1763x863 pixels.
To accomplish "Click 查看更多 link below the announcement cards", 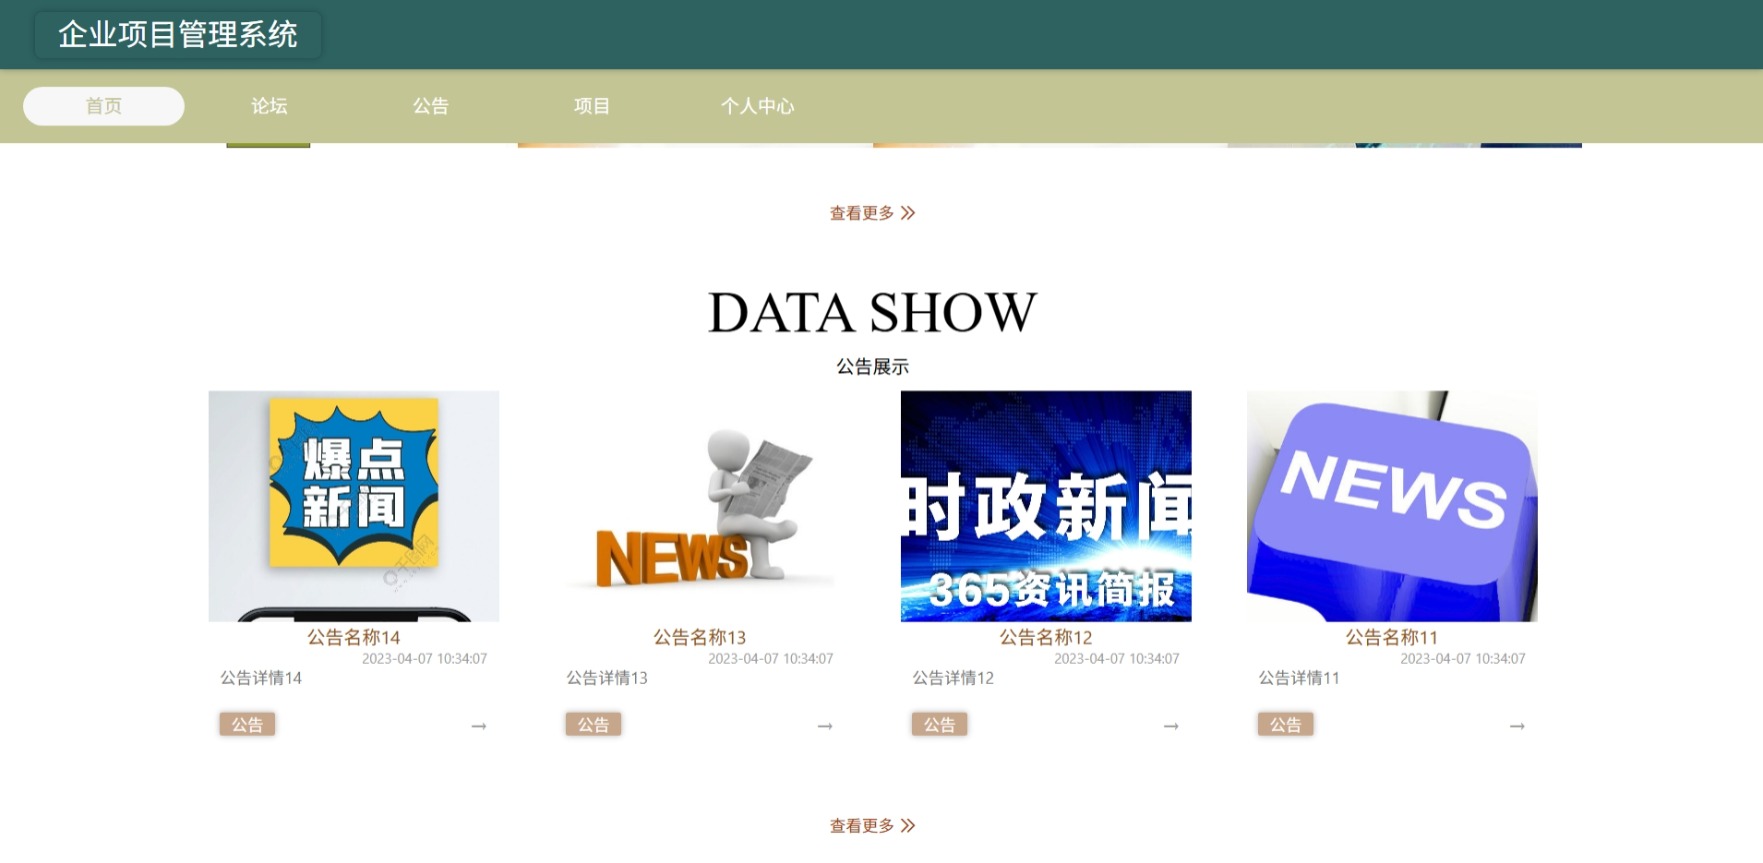I will [x=872, y=826].
